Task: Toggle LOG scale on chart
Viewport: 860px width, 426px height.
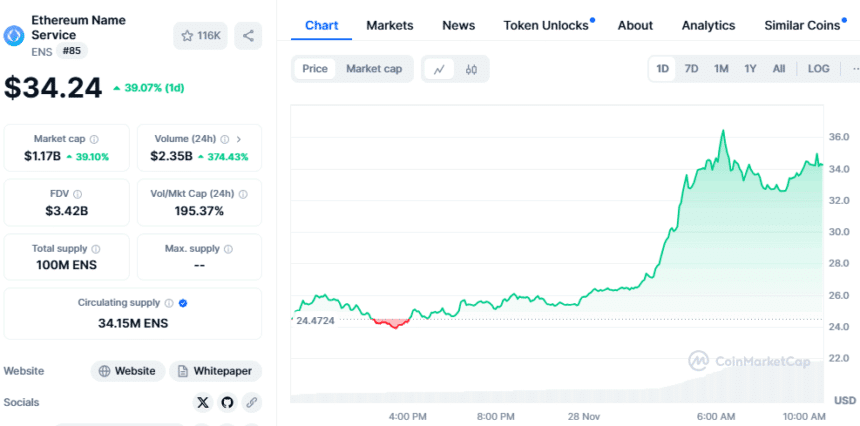Action: pyautogui.click(x=818, y=69)
